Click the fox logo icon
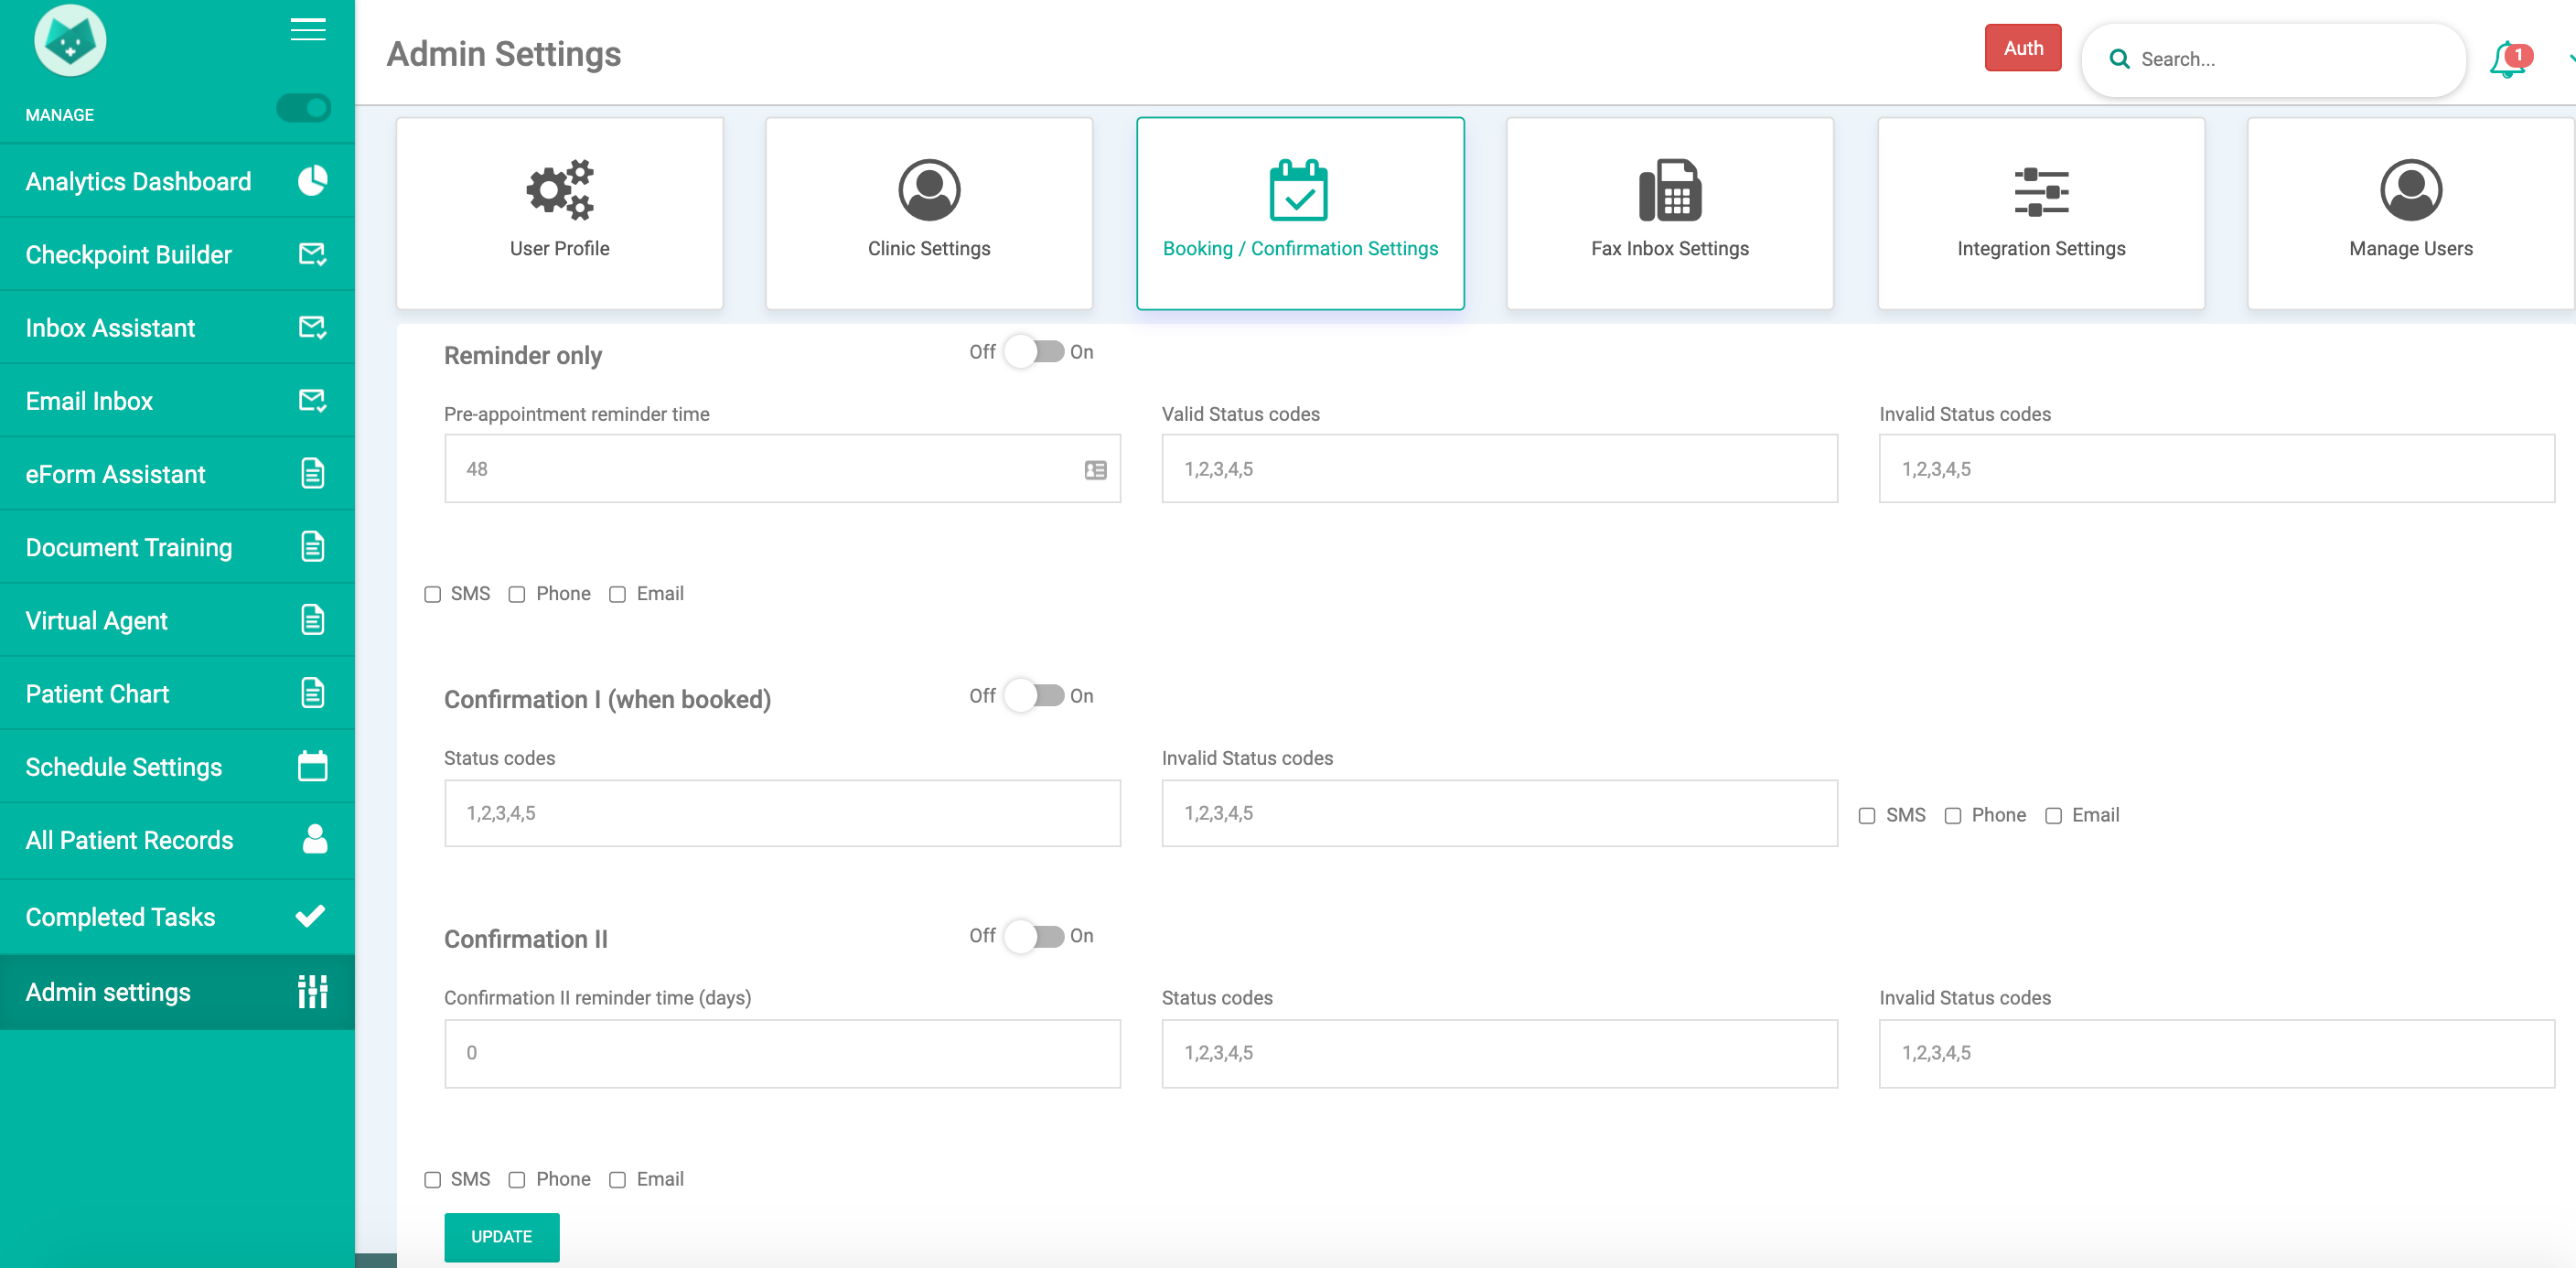Image resolution: width=2576 pixels, height=1268 pixels. point(70,41)
